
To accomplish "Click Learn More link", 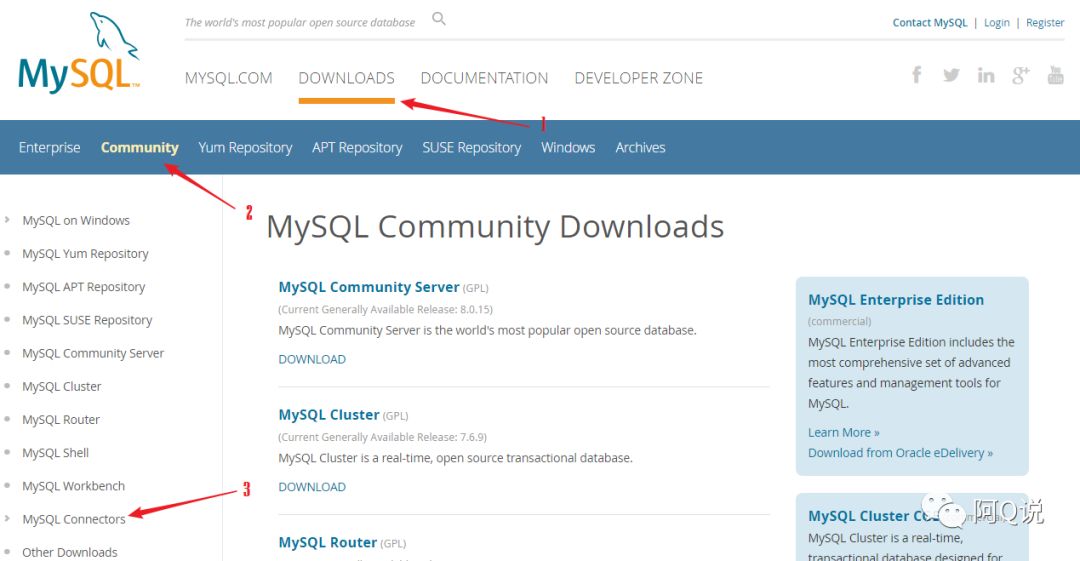I will tap(844, 432).
